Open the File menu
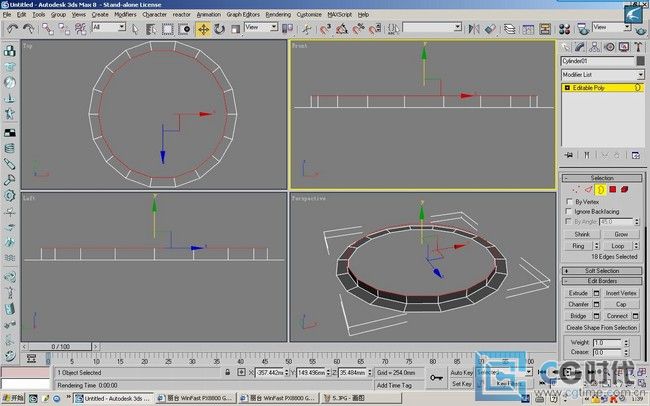 pos(7,15)
